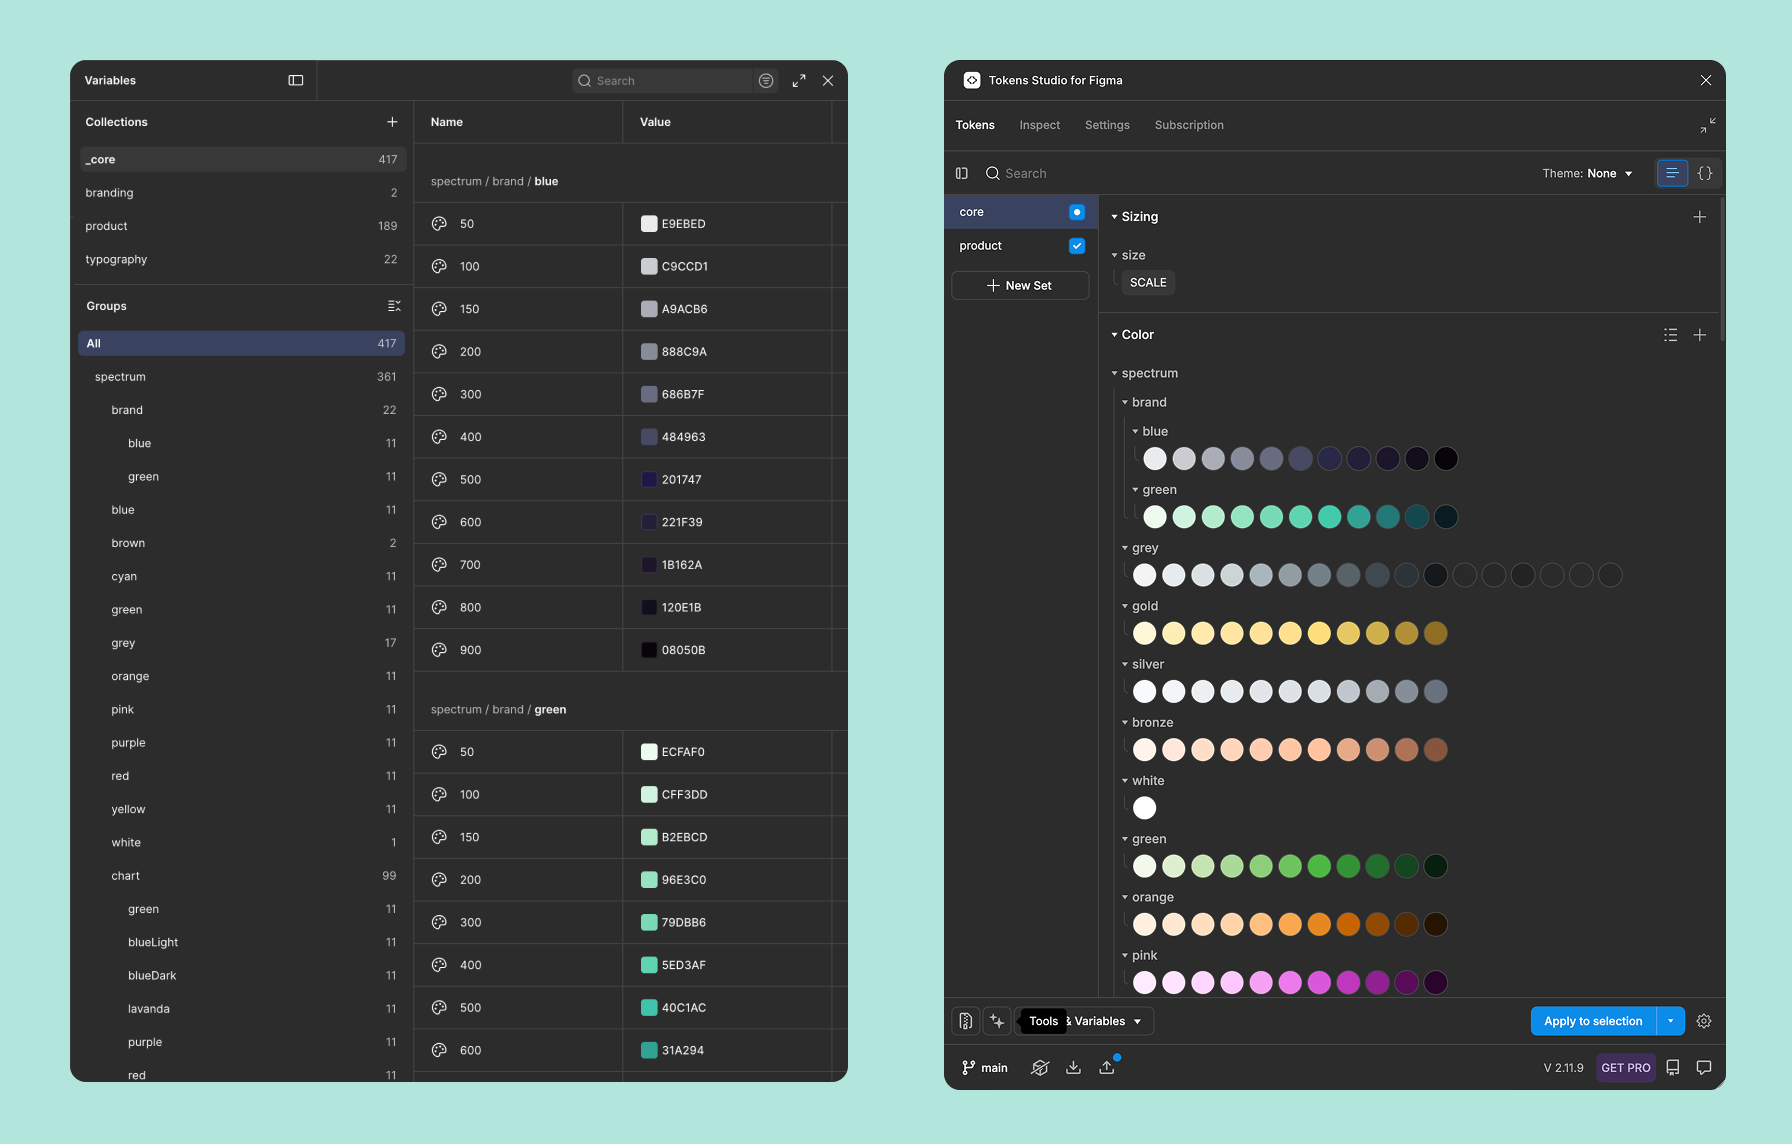Click the Apply to selection button
This screenshot has width=1792, height=1144.
point(1593,1021)
